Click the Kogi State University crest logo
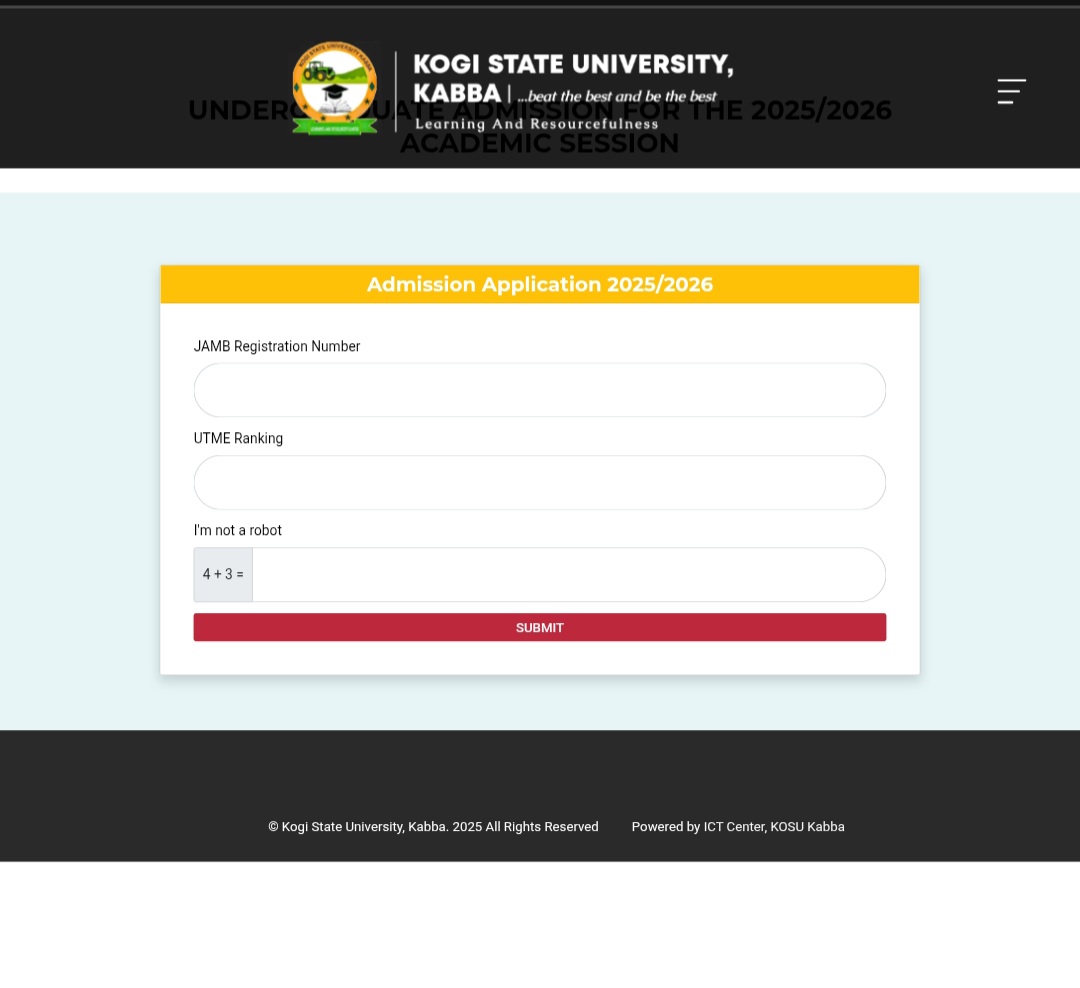Viewport: 1080px width, 988px height. click(335, 88)
